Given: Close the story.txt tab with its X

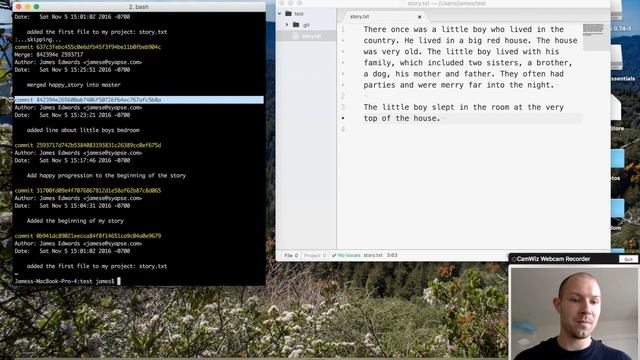Looking at the screenshot, I should 419,17.
